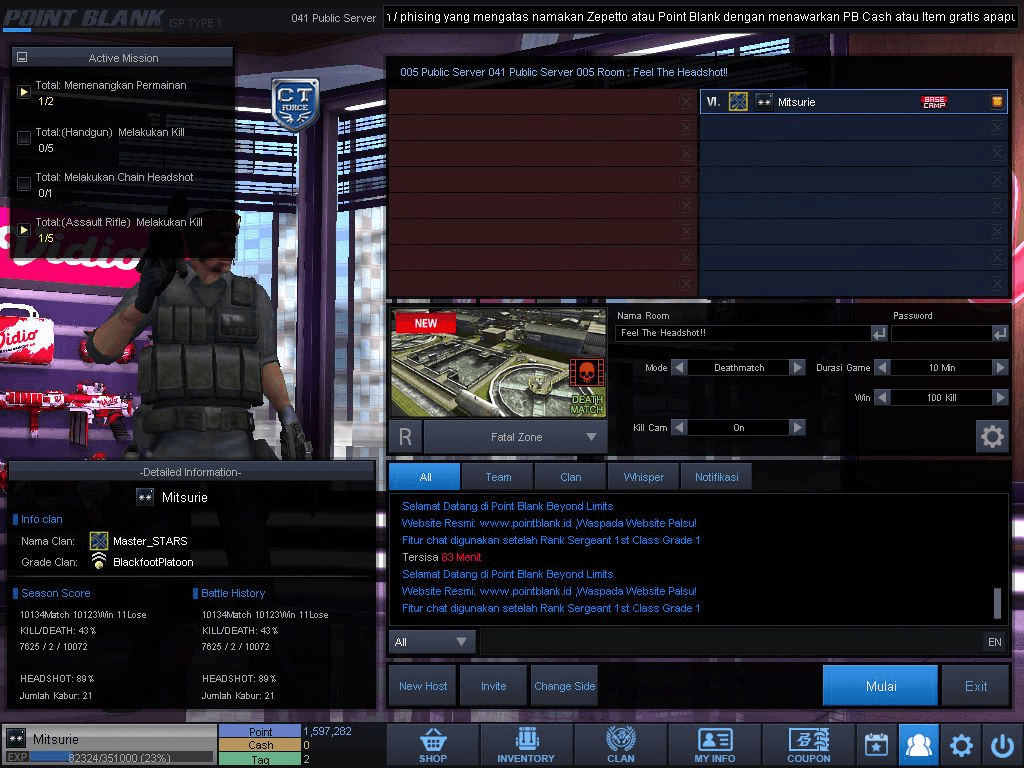The width and height of the screenshot is (1024, 768).
Task: Click the Password input field
Action: tap(941, 333)
